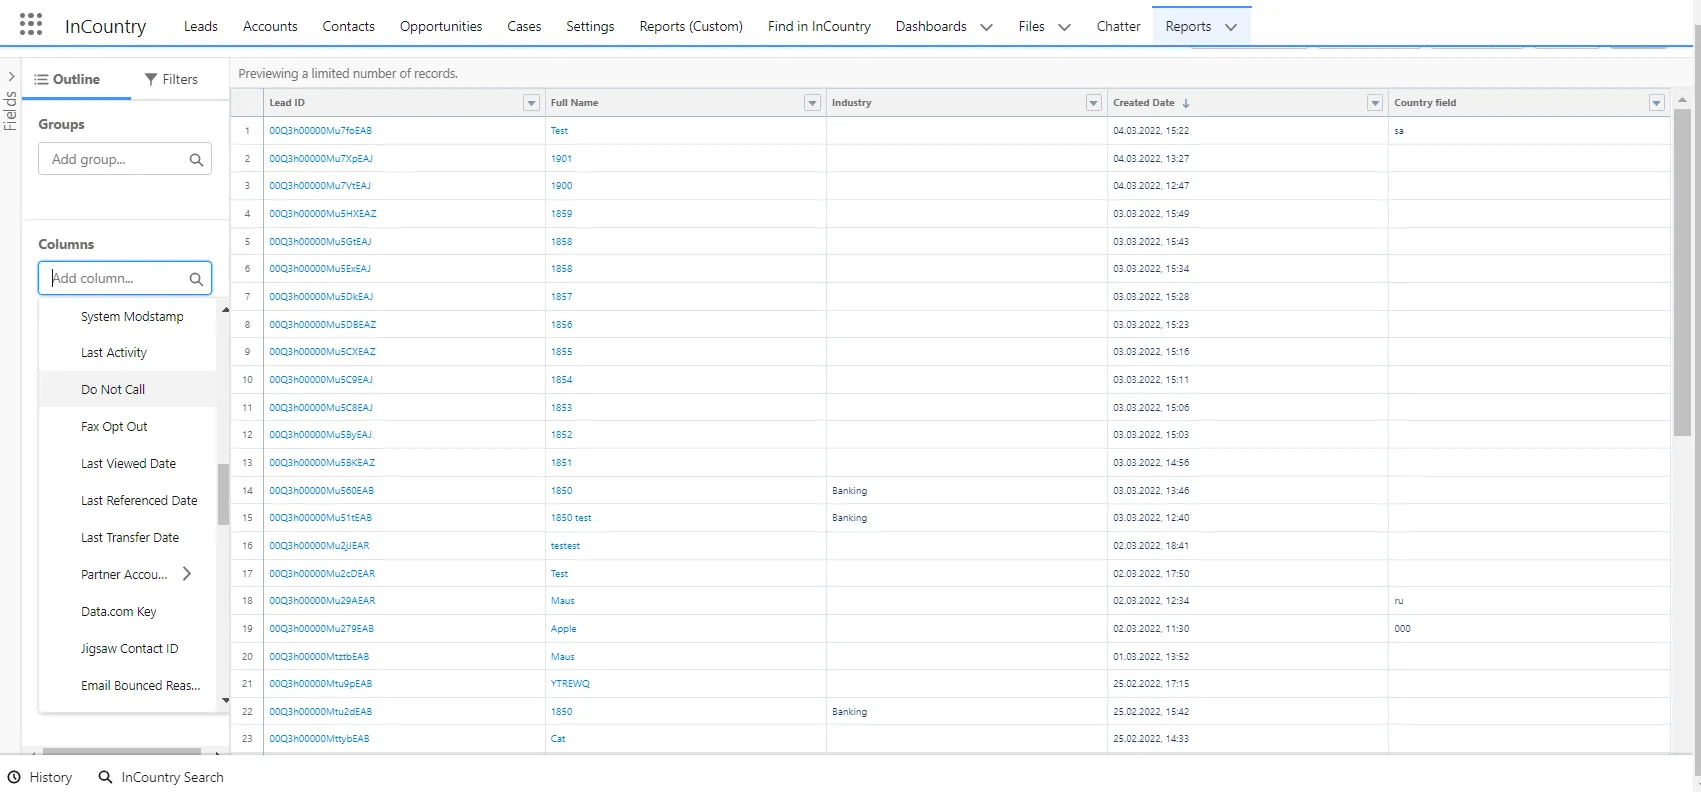Expand the Partner Account submenu chevron

[187, 574]
